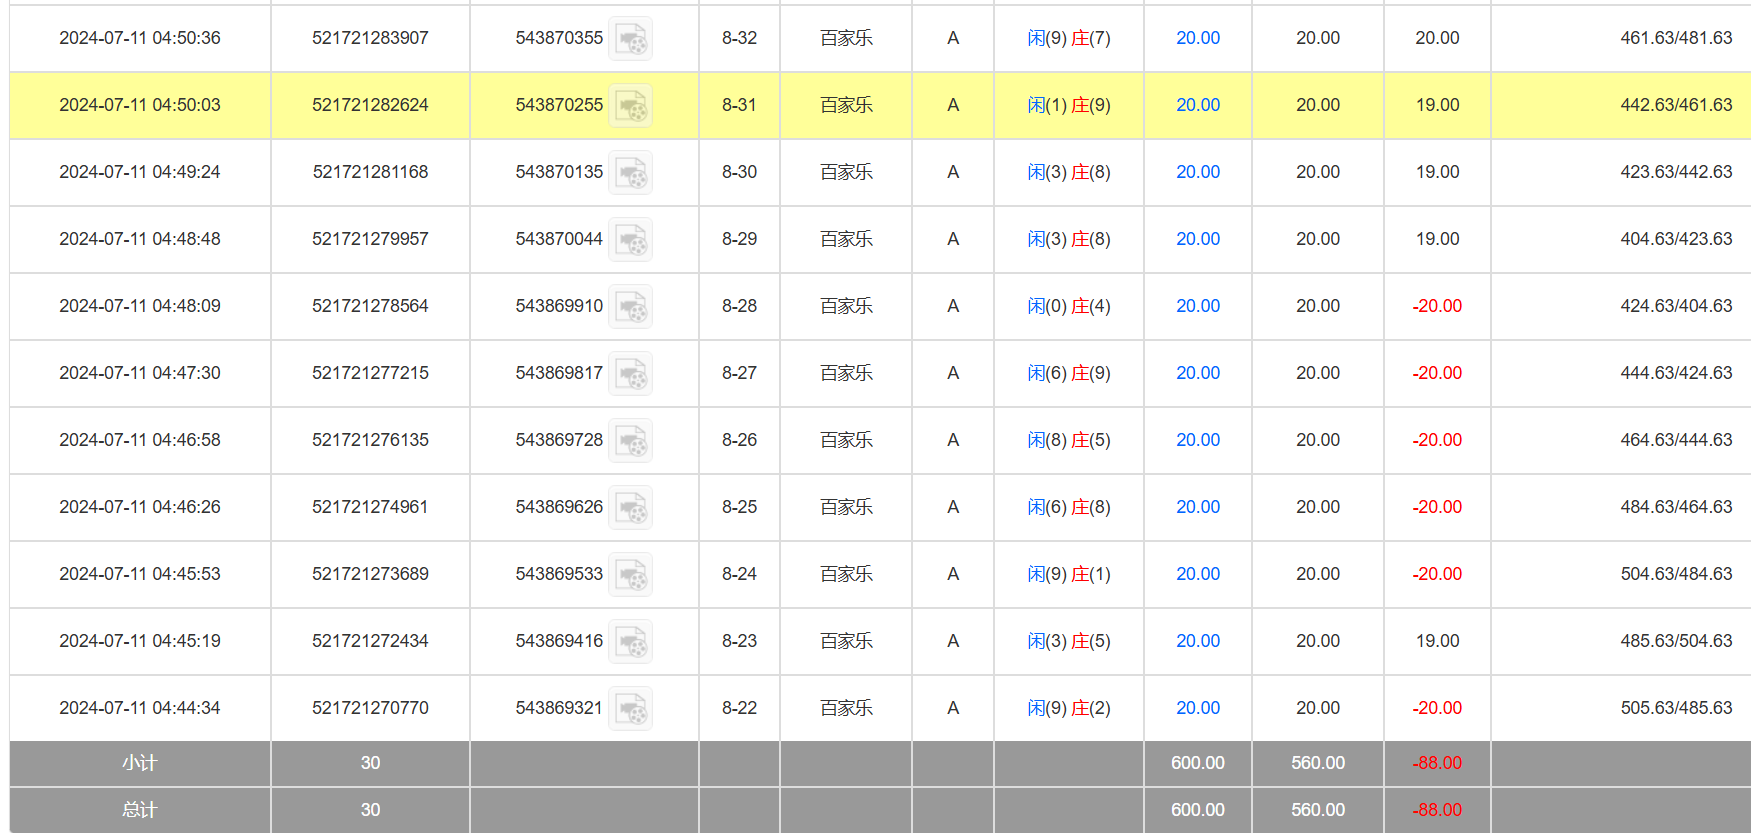Screen dimensions: 1751x833
Task: Click the 总计 total row label
Action: pos(140,810)
